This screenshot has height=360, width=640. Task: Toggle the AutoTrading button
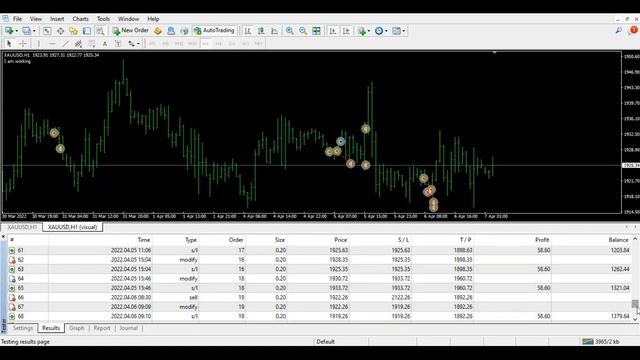(x=215, y=31)
